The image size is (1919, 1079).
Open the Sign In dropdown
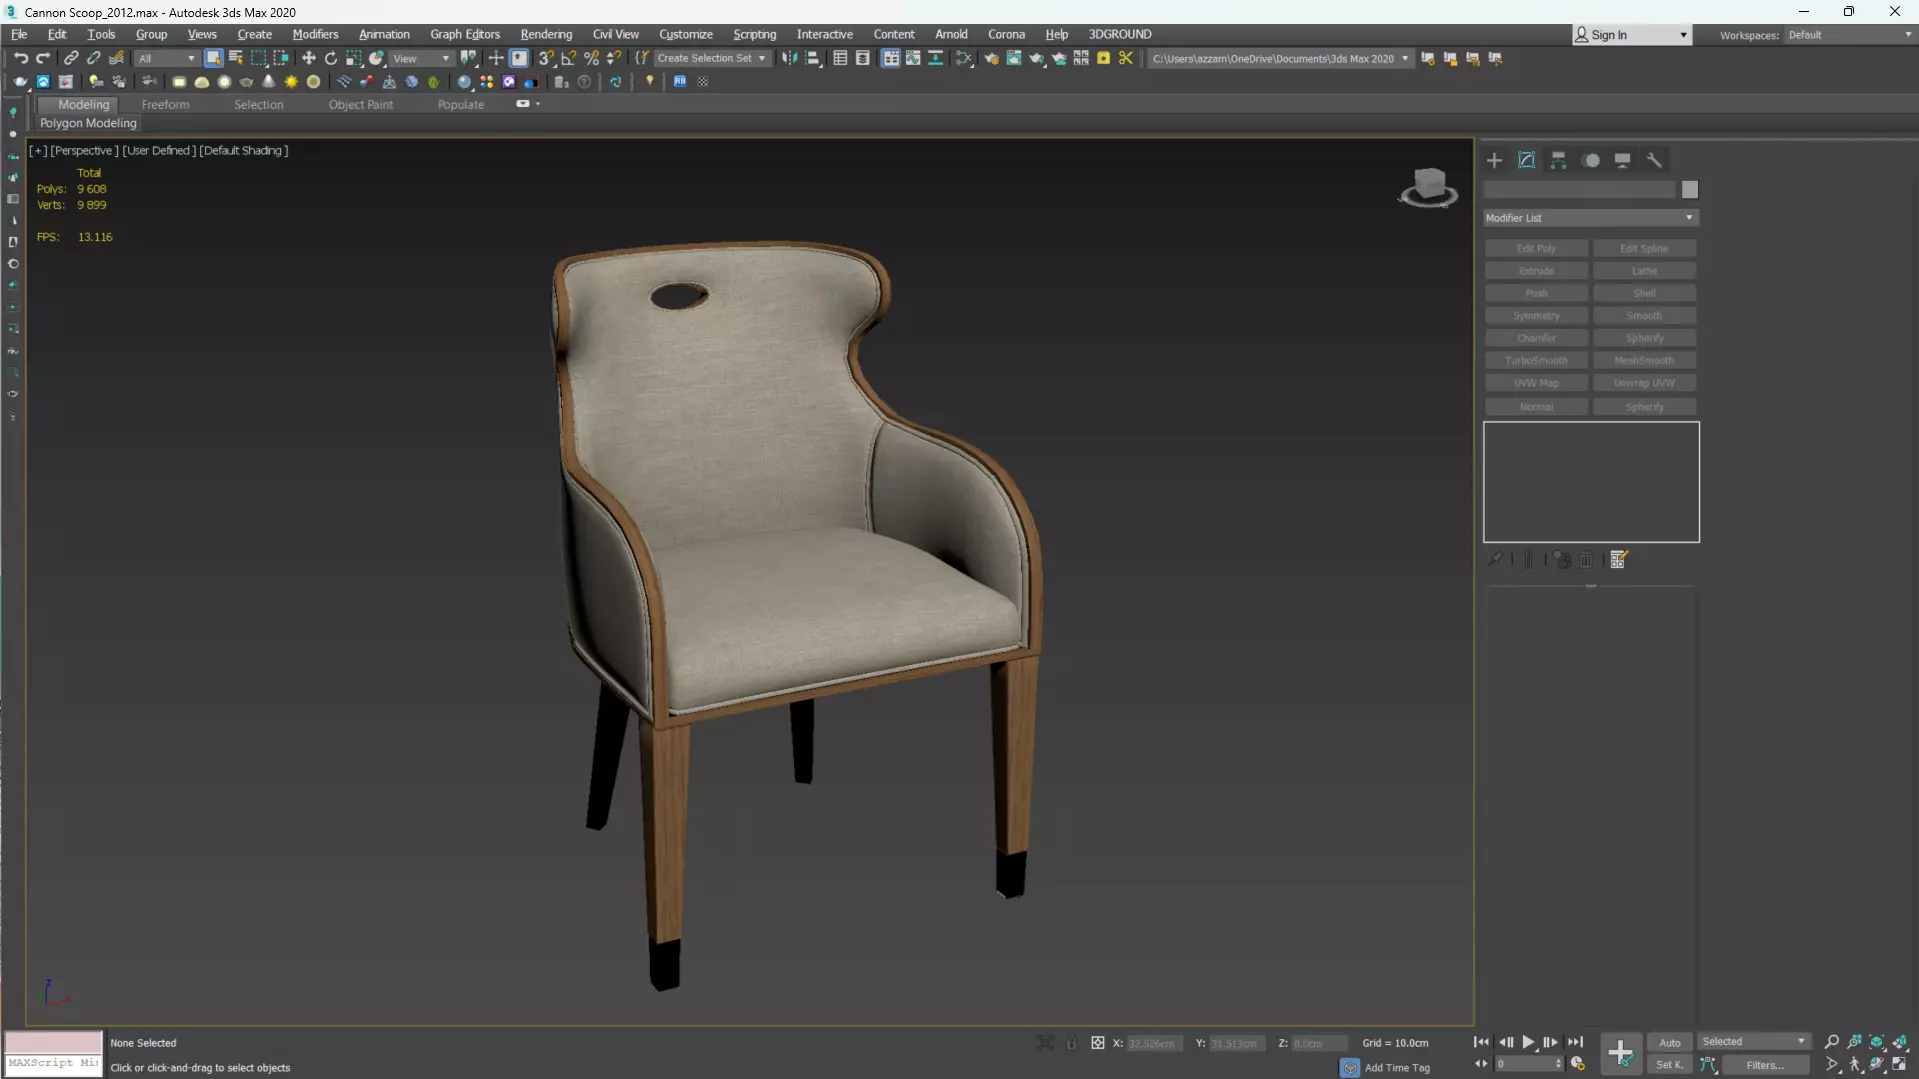pyautogui.click(x=1632, y=35)
